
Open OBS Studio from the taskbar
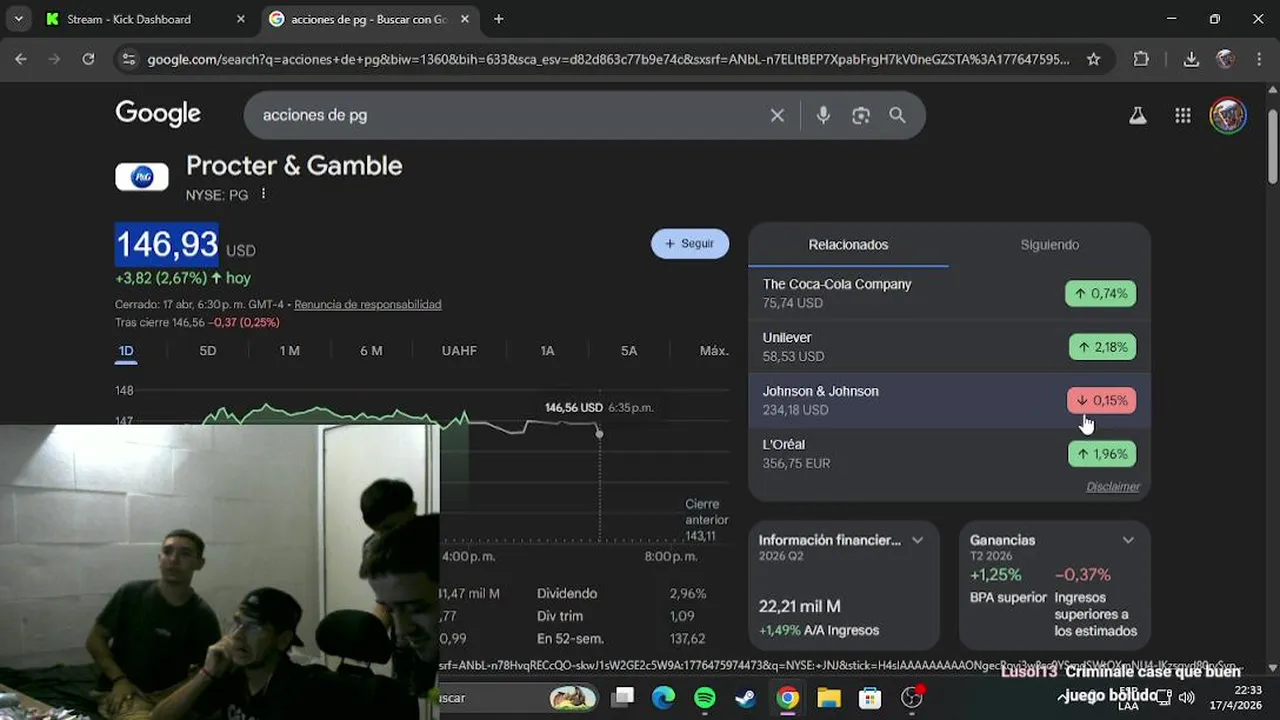pyautogui.click(x=912, y=697)
